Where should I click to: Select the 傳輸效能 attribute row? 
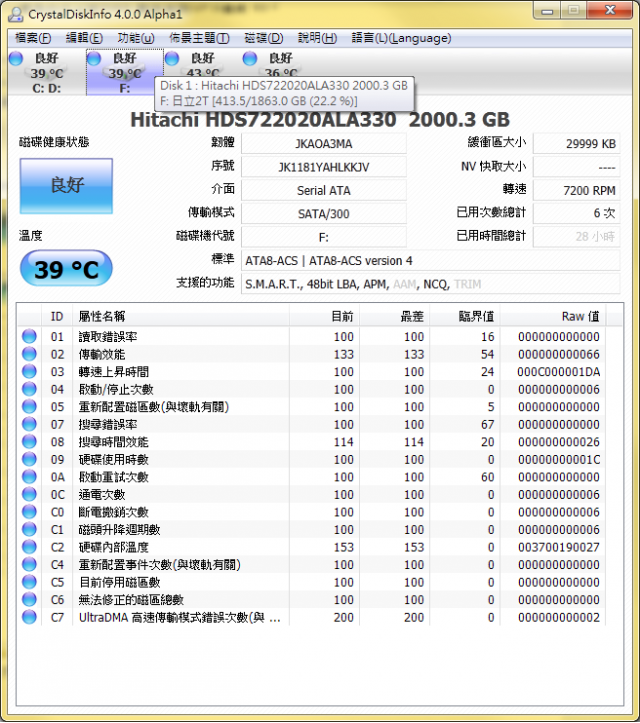click(x=312, y=354)
